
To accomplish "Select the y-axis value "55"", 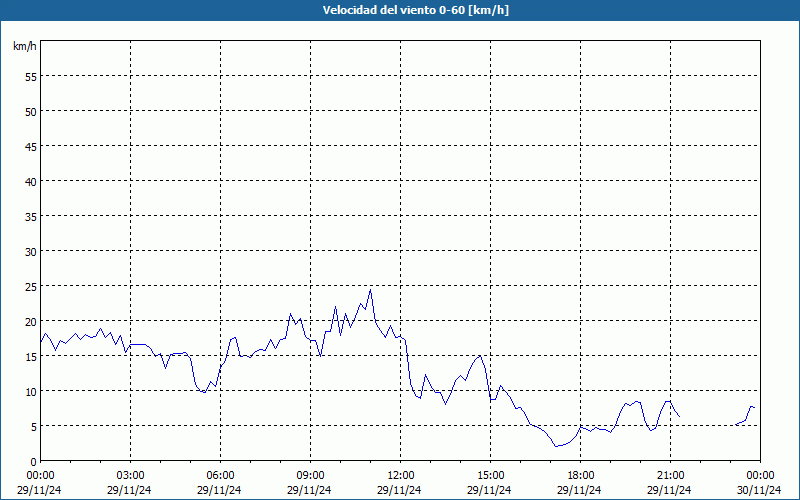I will coord(31,77).
